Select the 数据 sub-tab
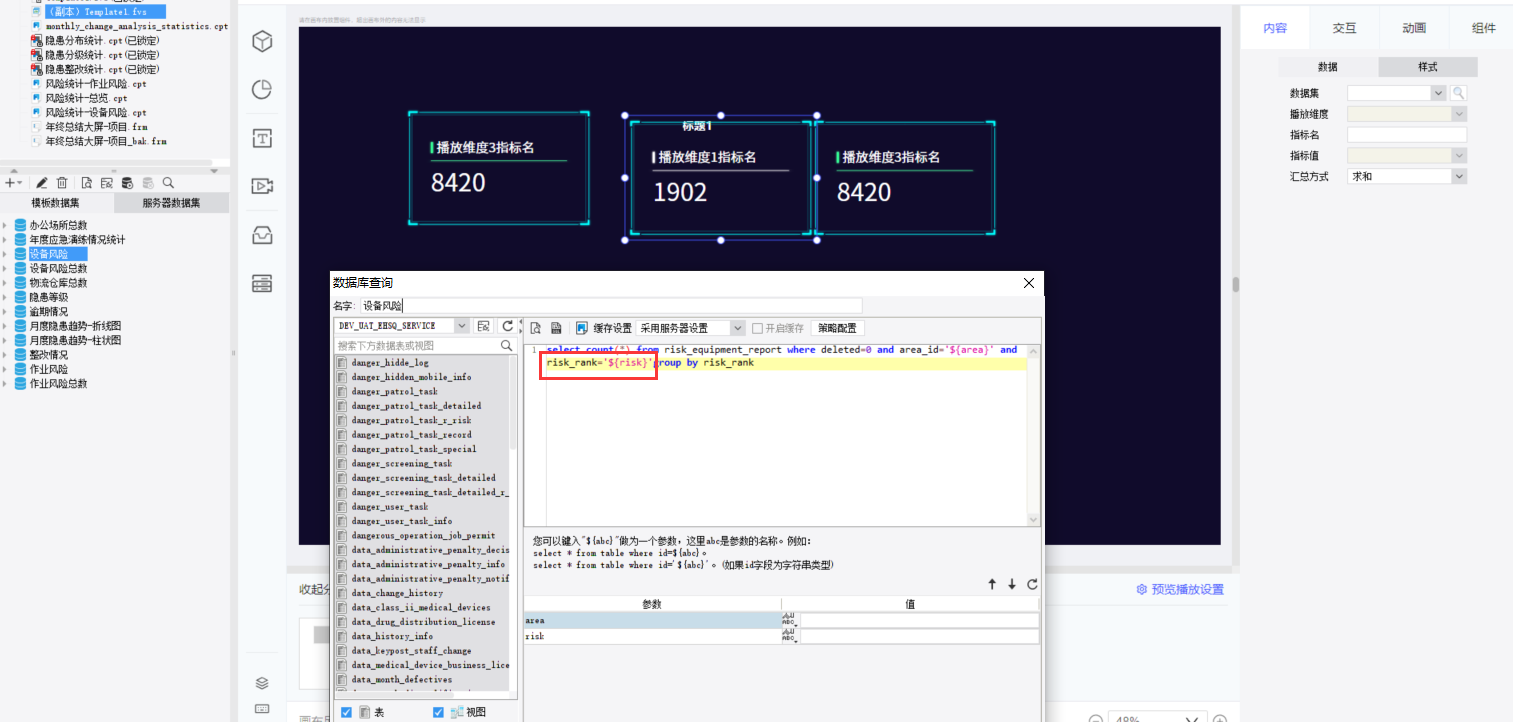Image resolution: width=1513 pixels, height=722 pixels. [x=1328, y=67]
